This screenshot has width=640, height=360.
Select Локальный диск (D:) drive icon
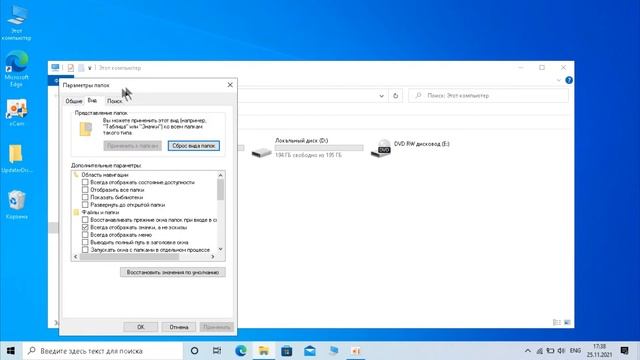[x=261, y=152]
